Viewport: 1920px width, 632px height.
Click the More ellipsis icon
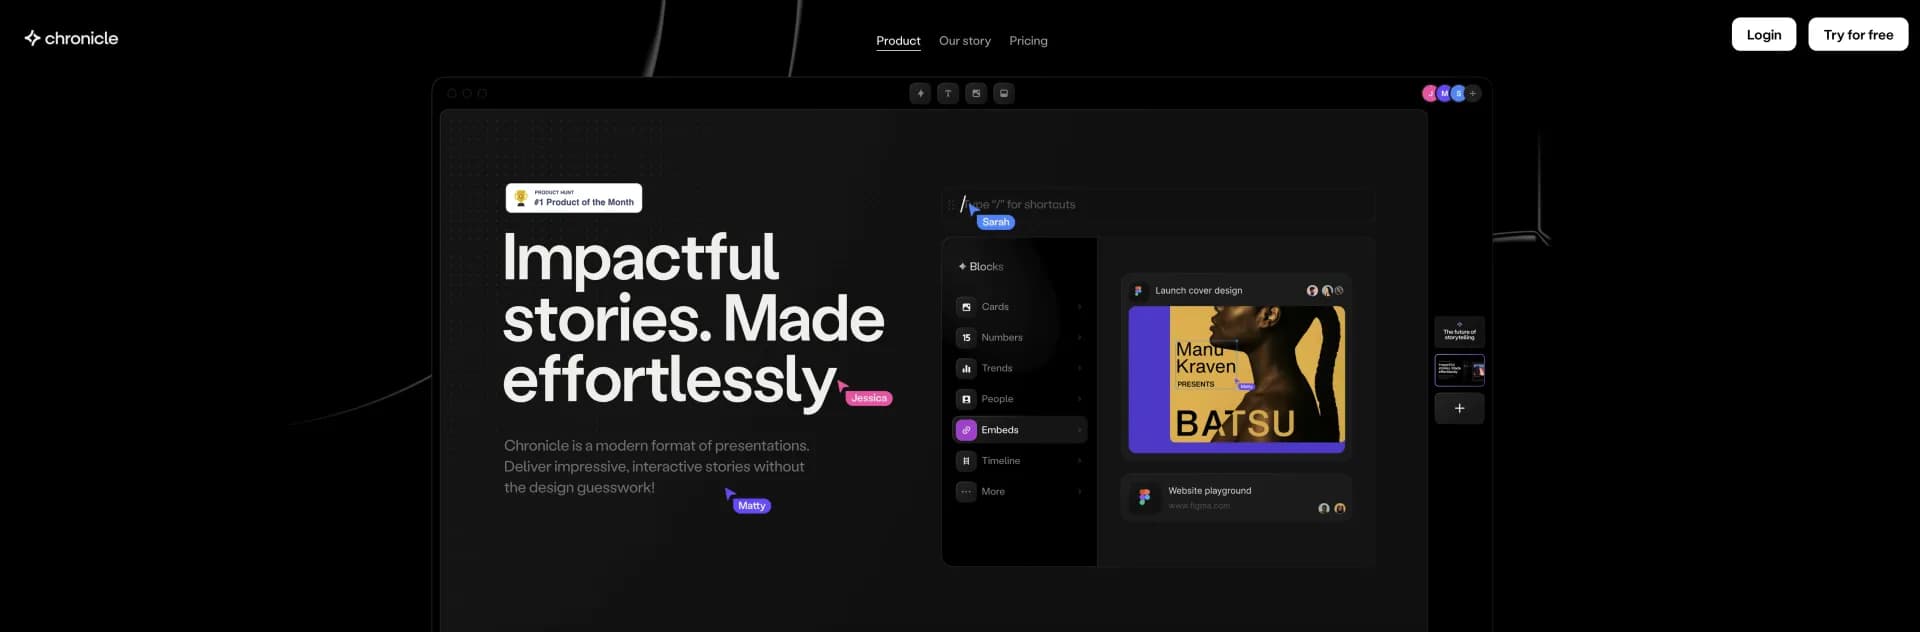(x=966, y=492)
